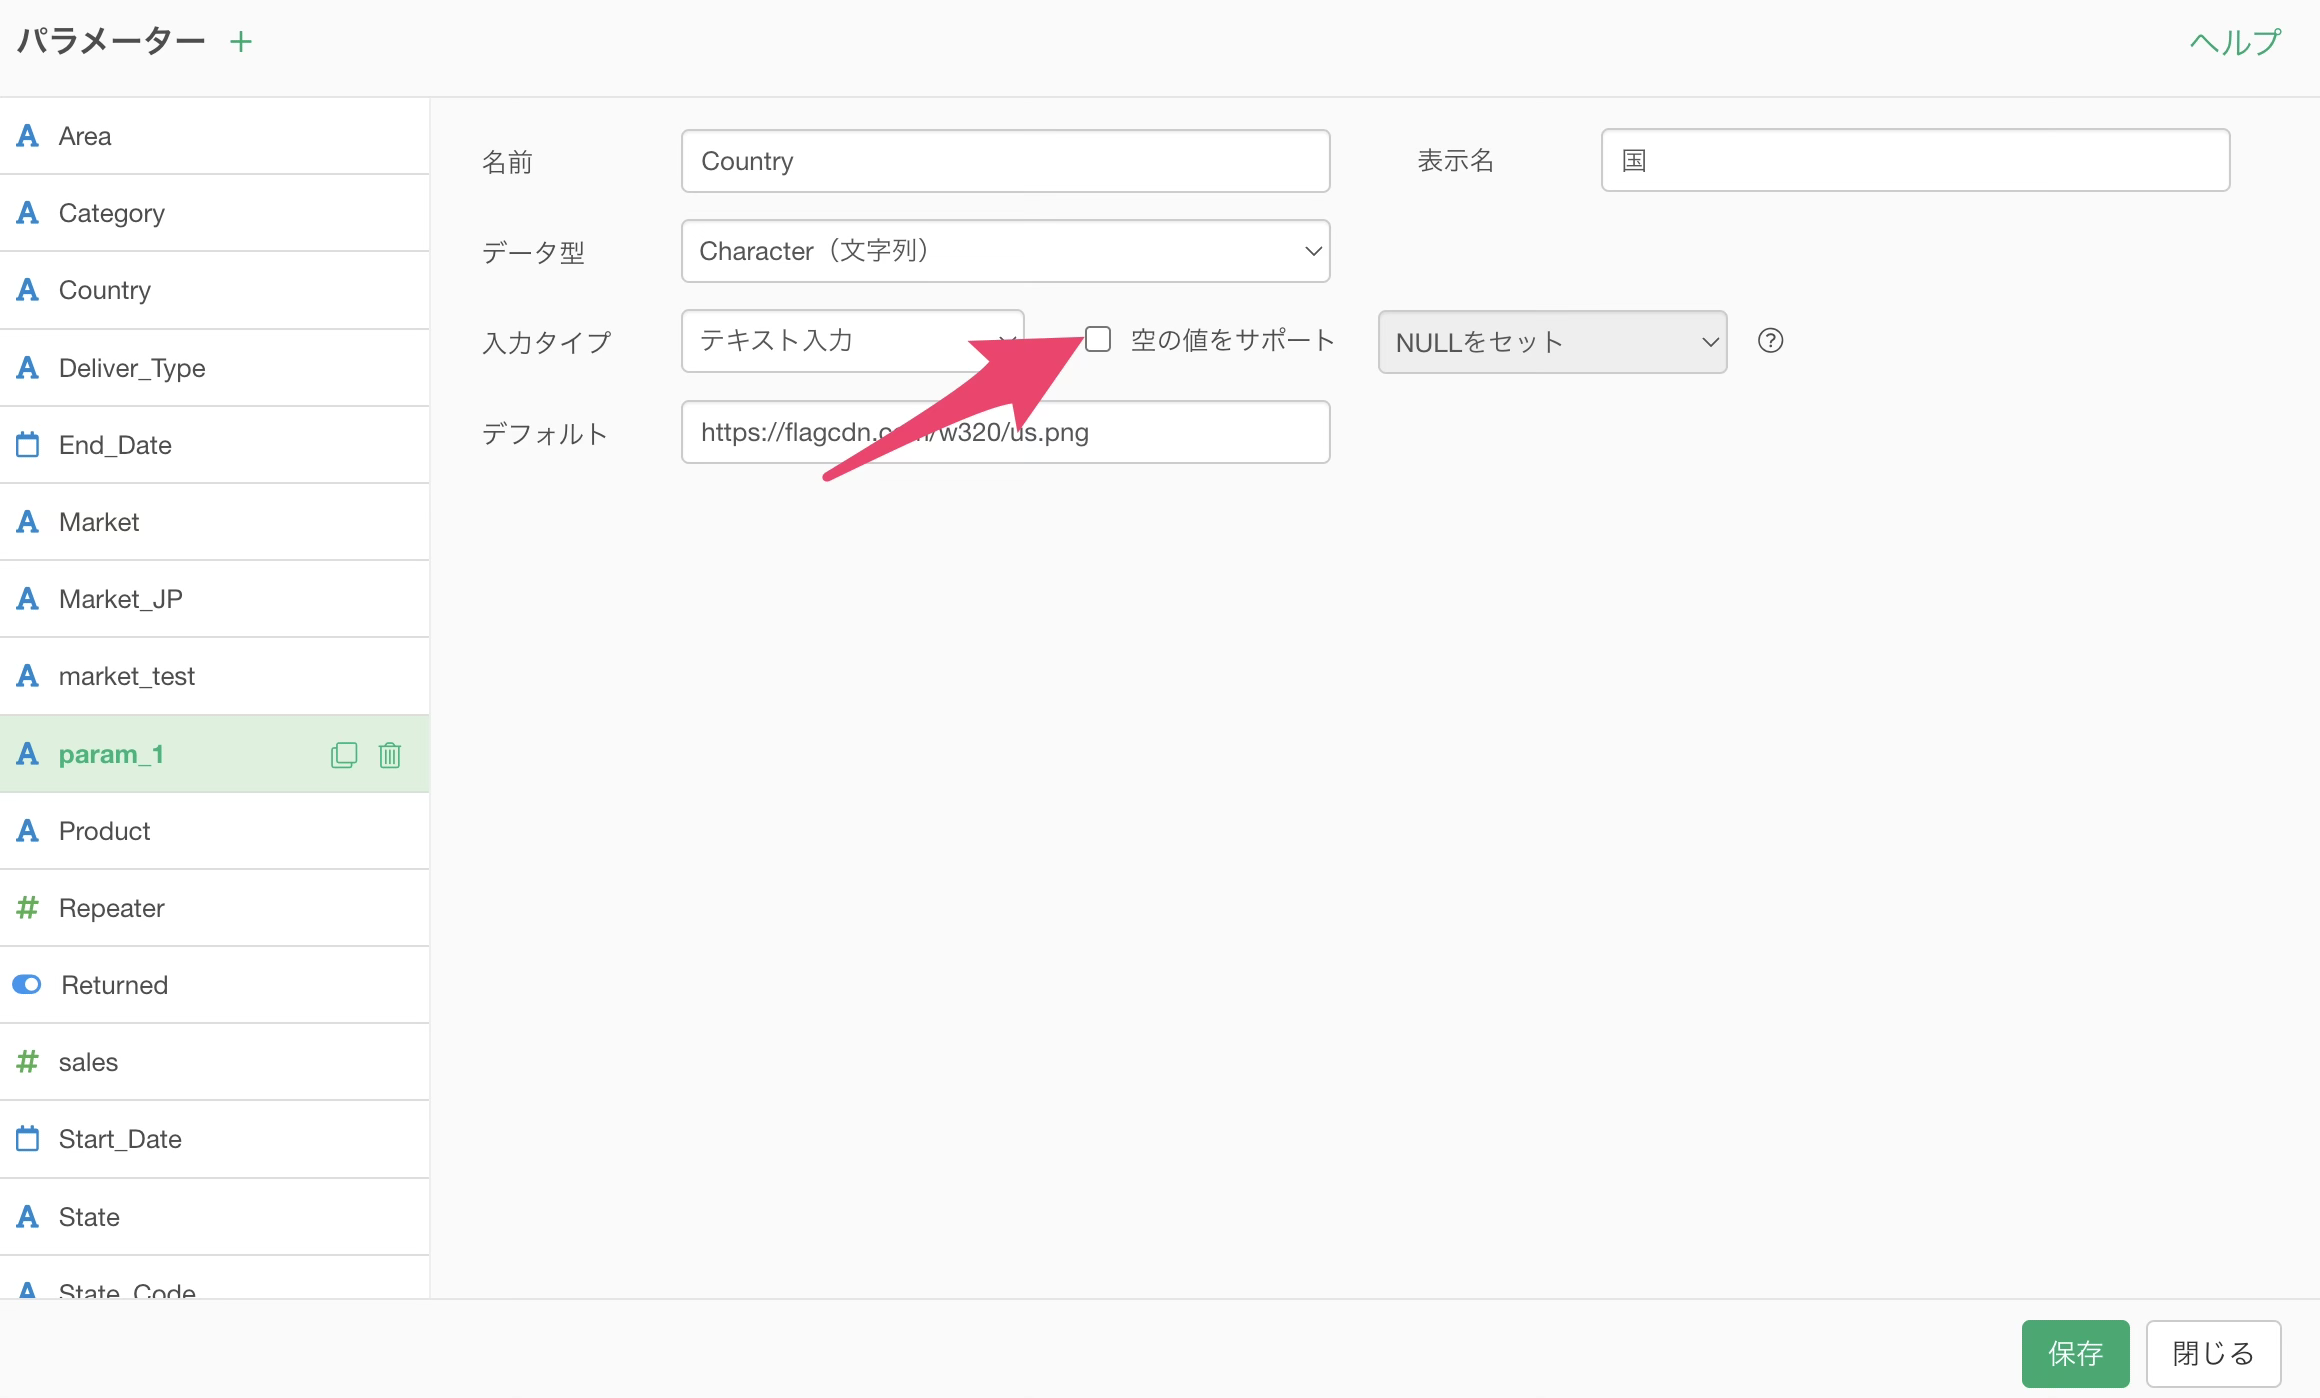Click the 空の値をサポート label
Viewport: 2320px width, 1398px height.
[x=1233, y=340]
